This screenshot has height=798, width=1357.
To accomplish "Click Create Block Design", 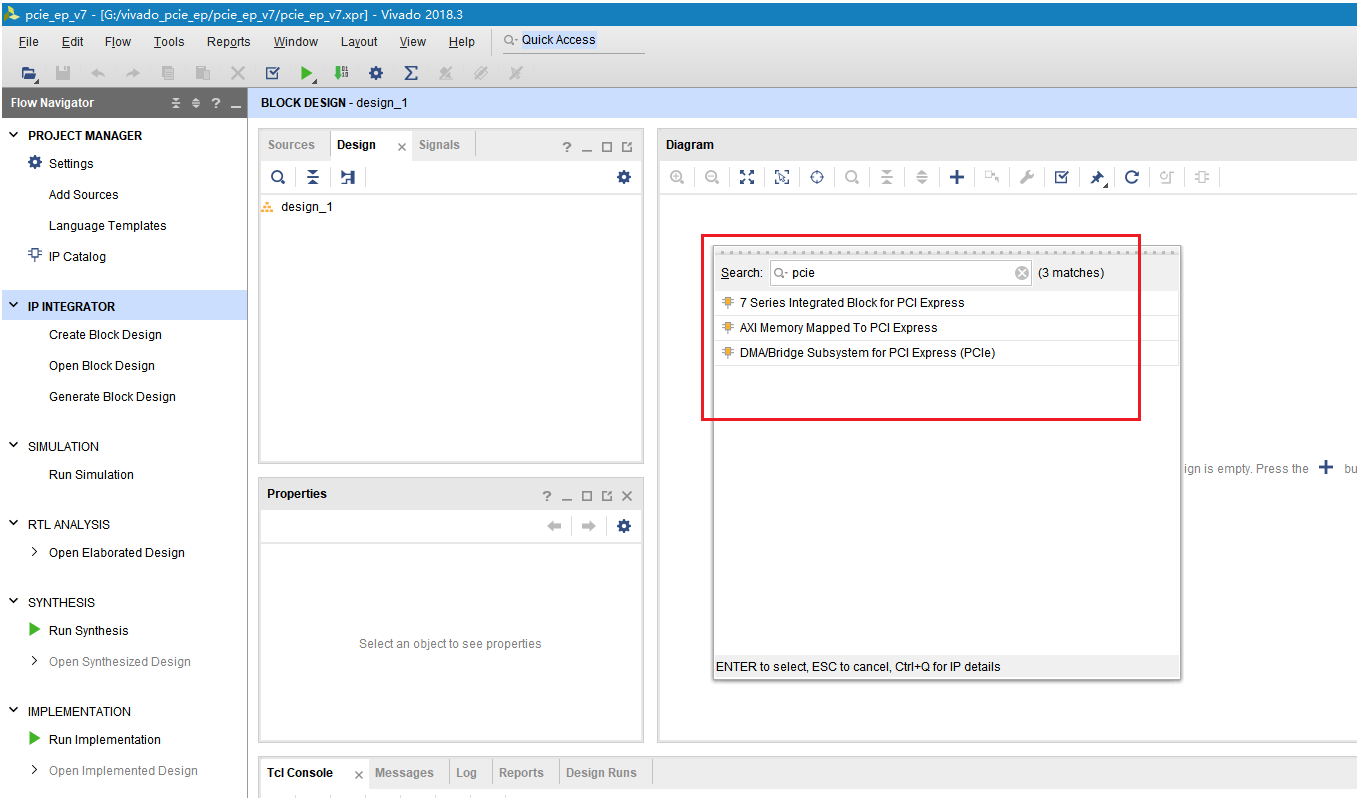I will tap(105, 335).
